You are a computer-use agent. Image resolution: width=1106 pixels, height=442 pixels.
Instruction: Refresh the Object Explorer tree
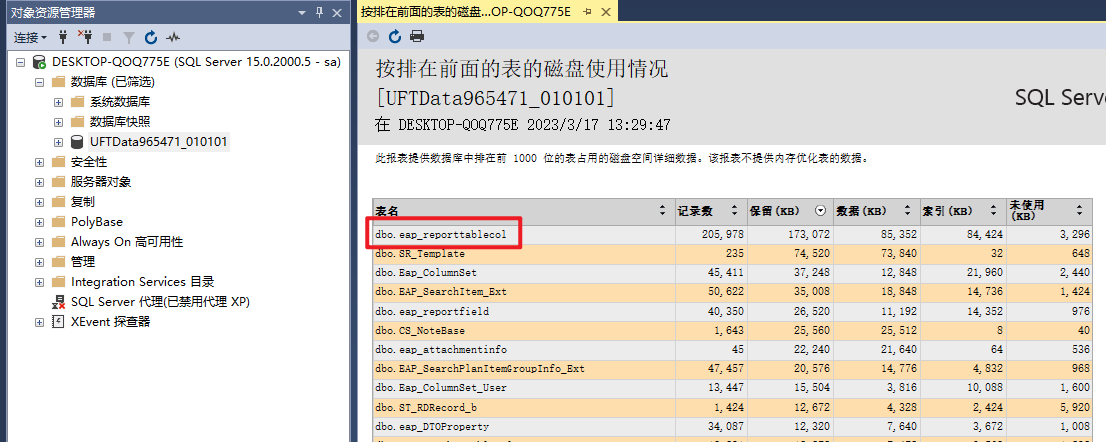[150, 37]
